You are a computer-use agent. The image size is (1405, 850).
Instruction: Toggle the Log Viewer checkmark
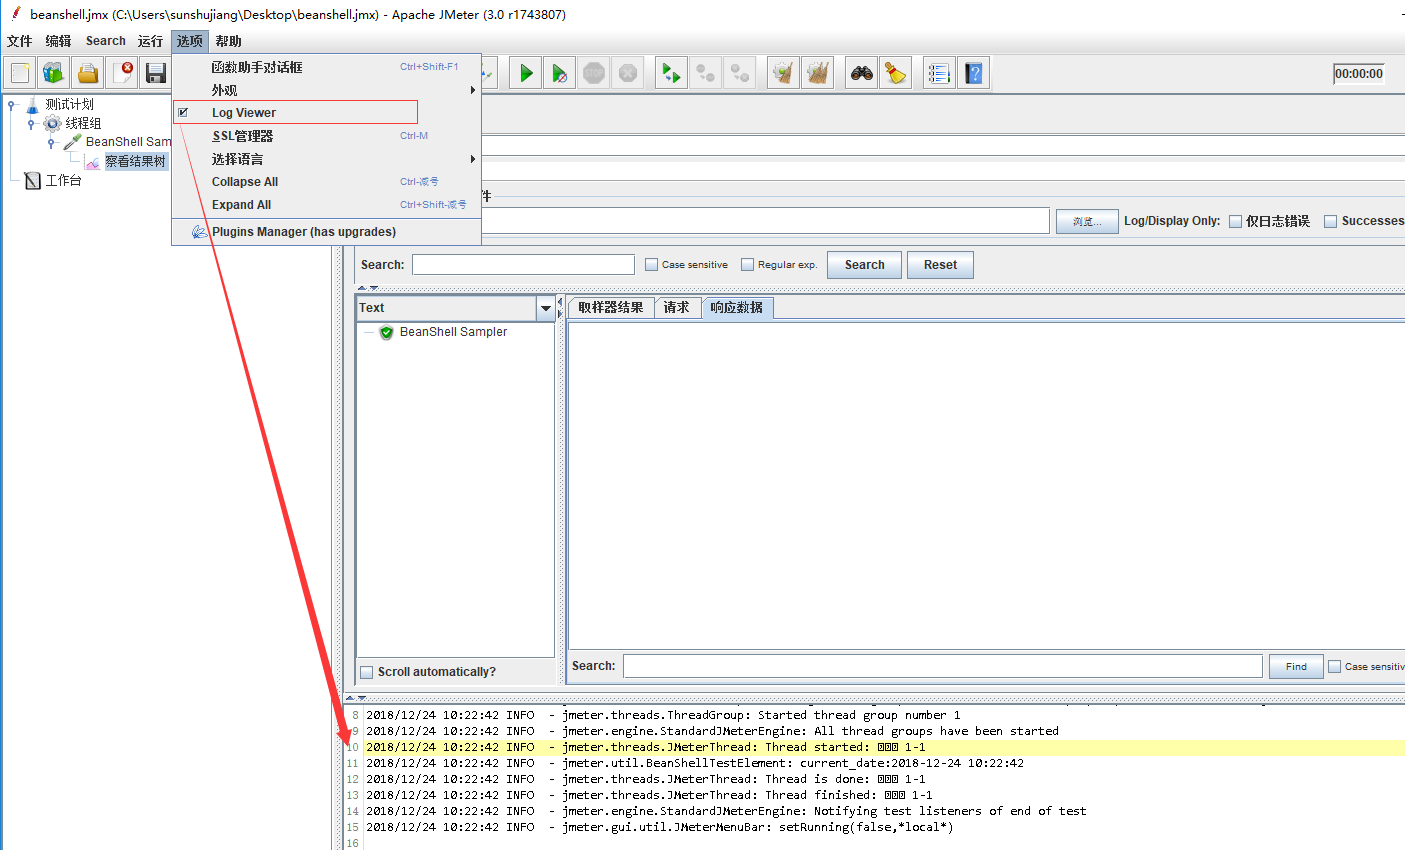pyautogui.click(x=183, y=113)
